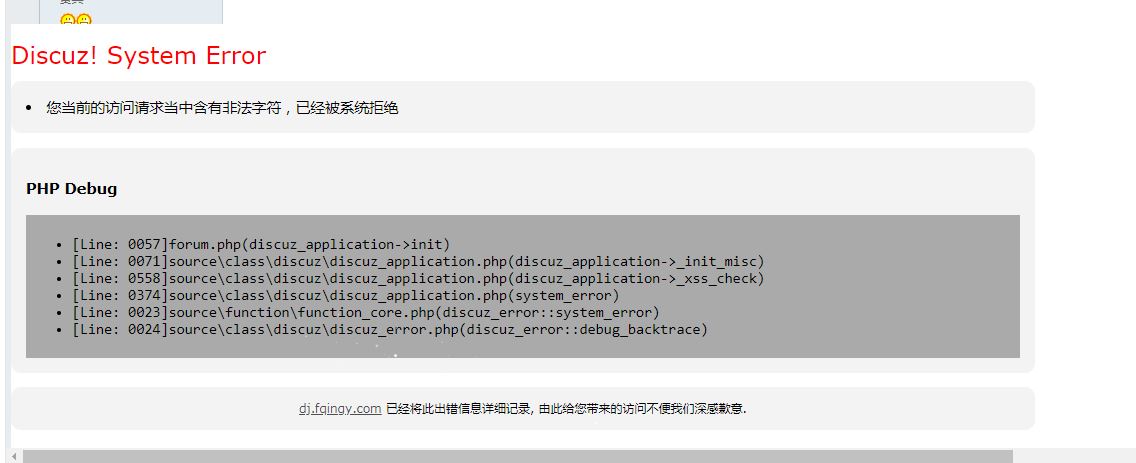Click the PHP Debug heading
The width and height of the screenshot is (1136, 463).
[72, 189]
